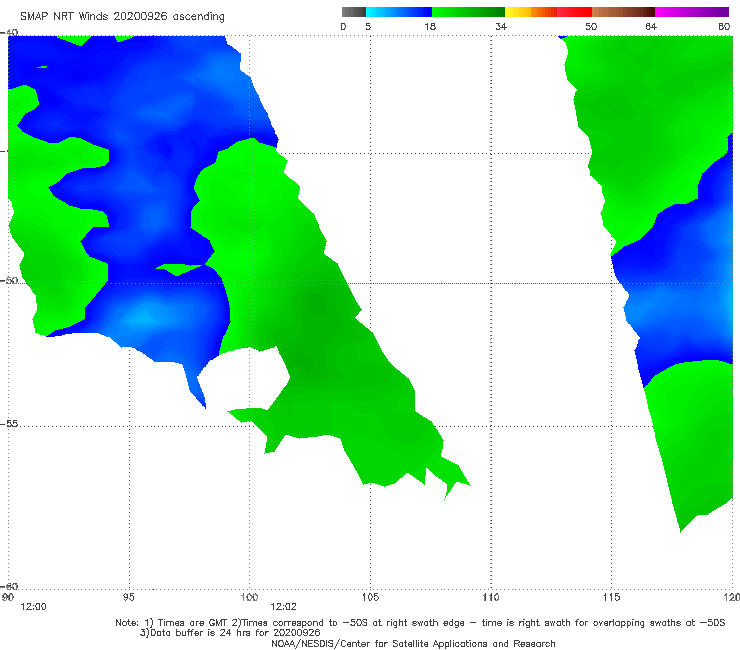Image resolution: width=740 pixels, height=650 pixels.
Task: Click the yellow-orange segment of the color bar
Action: pyautogui.click(x=531, y=12)
